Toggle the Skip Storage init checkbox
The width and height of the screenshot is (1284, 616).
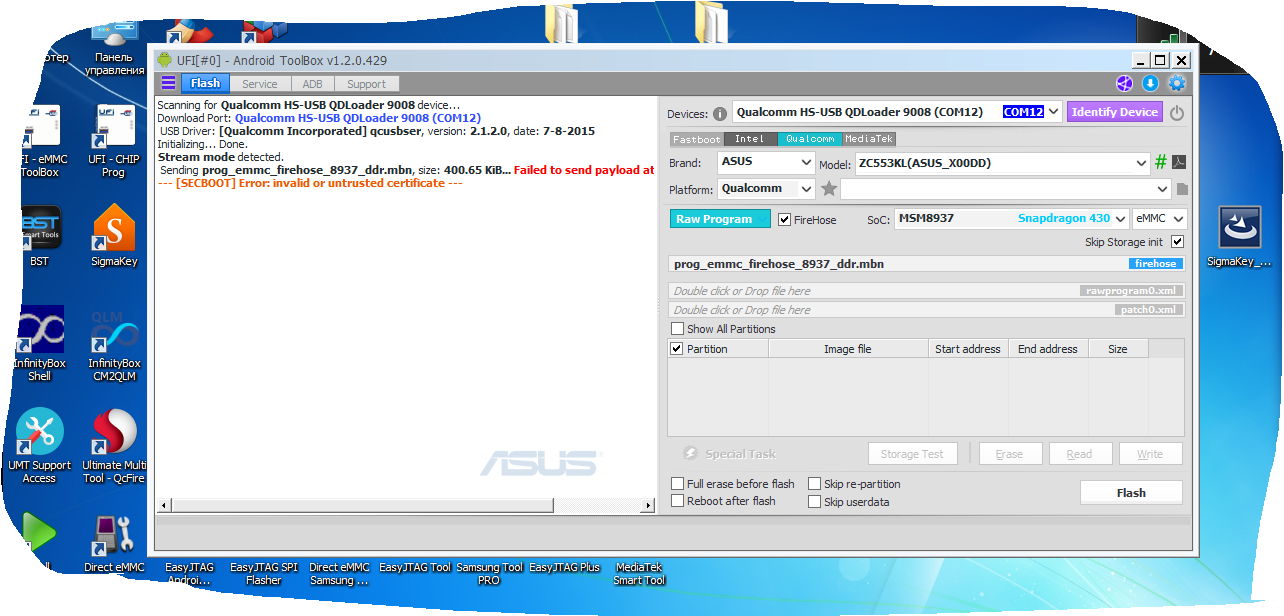[x=1177, y=242]
